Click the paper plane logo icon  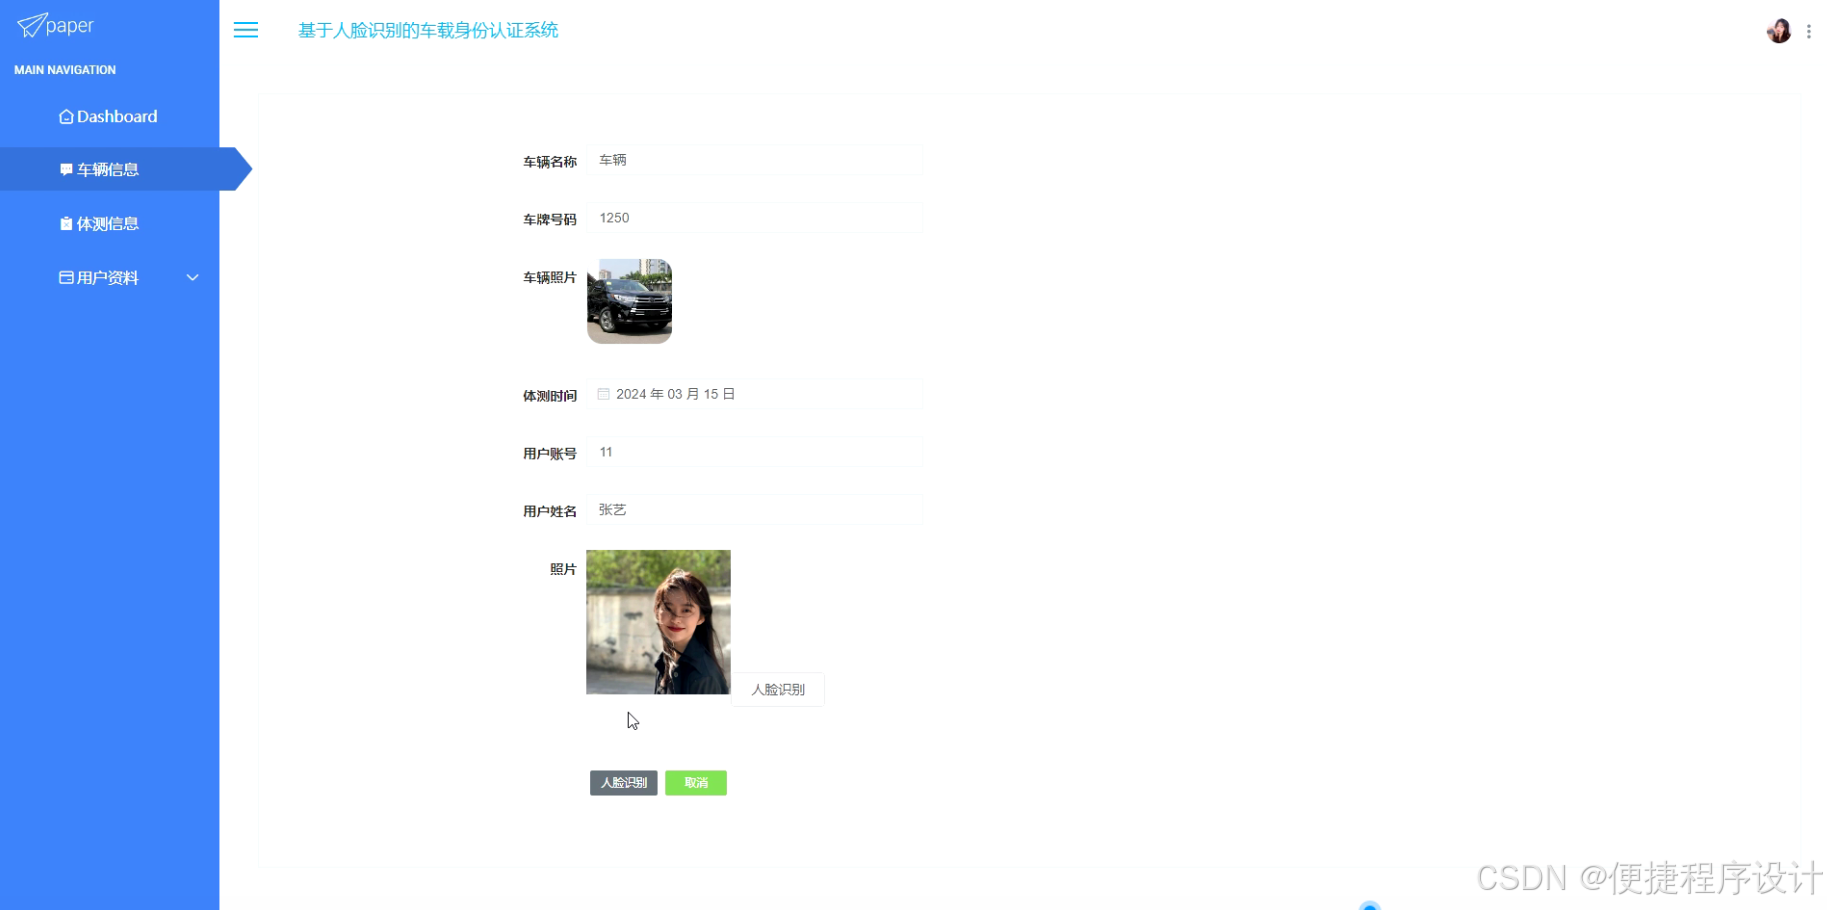tap(31, 25)
